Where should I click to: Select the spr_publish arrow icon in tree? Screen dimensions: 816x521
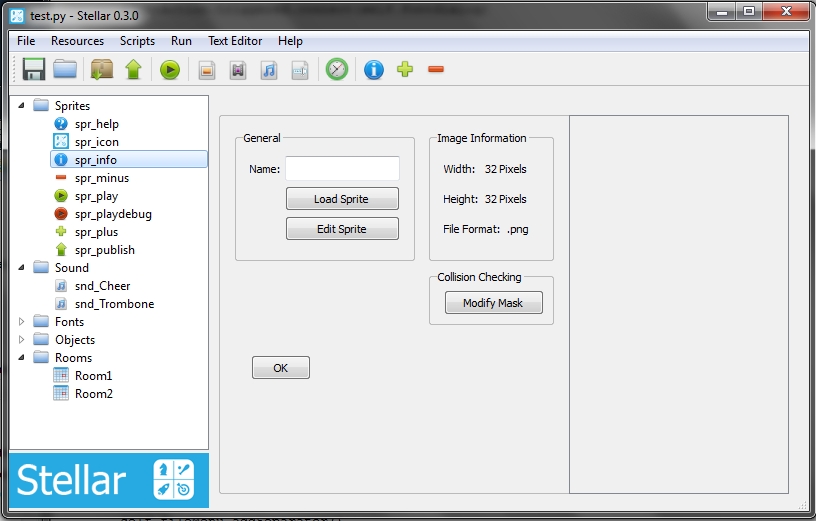61,249
